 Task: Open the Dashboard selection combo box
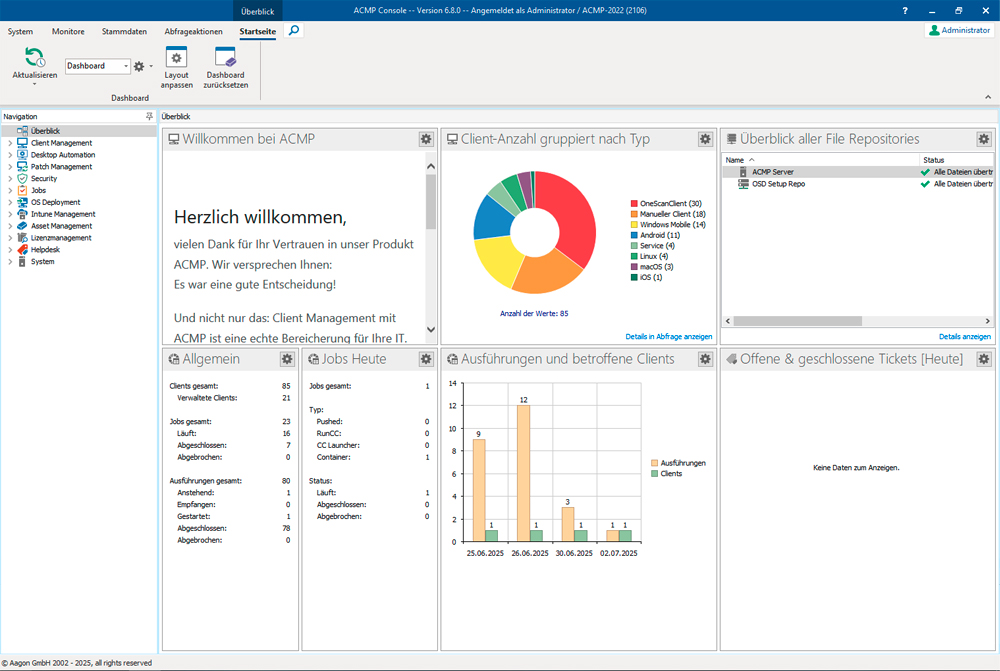pos(98,66)
